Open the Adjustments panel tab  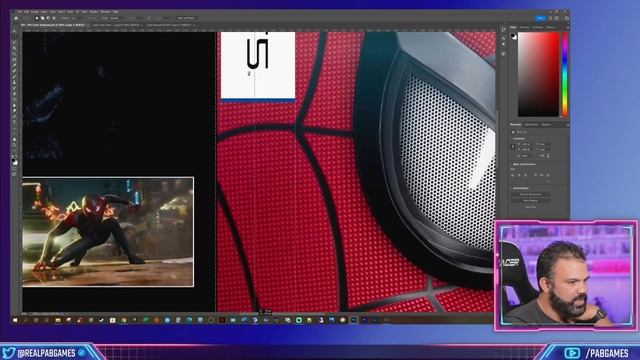[531, 124]
